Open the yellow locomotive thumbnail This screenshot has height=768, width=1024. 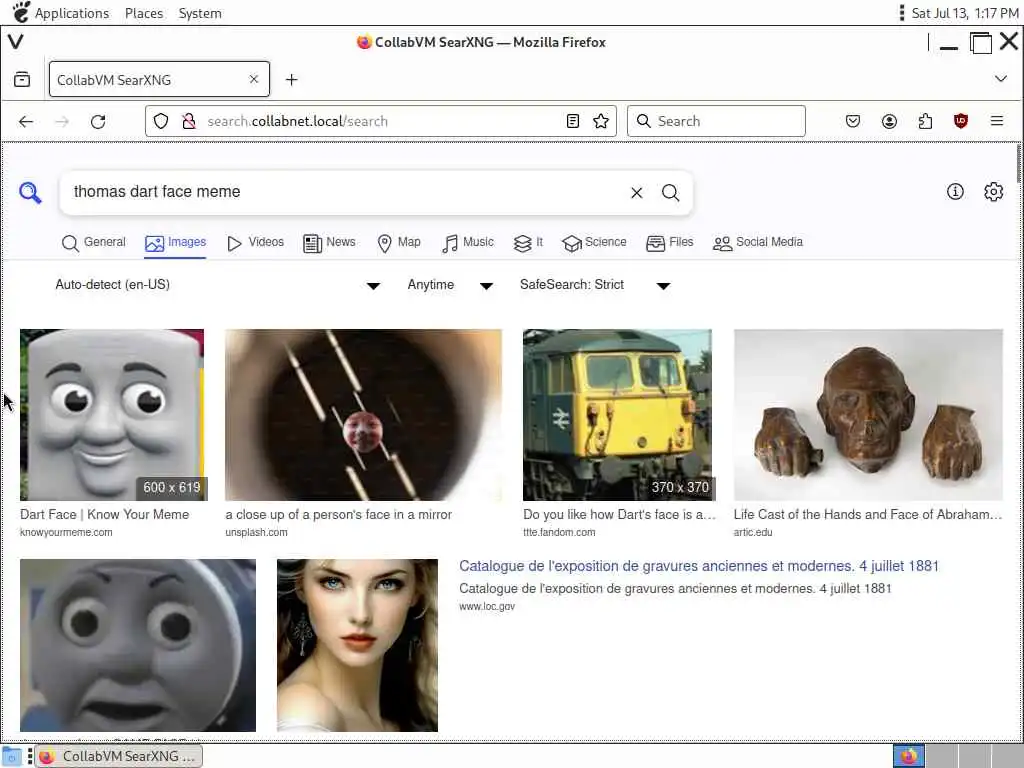tap(617, 415)
